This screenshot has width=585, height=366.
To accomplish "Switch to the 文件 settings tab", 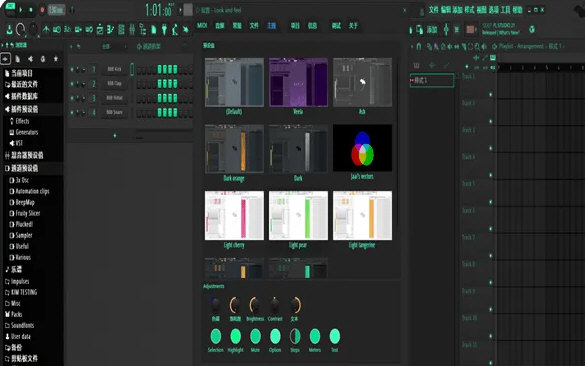I will pos(254,25).
